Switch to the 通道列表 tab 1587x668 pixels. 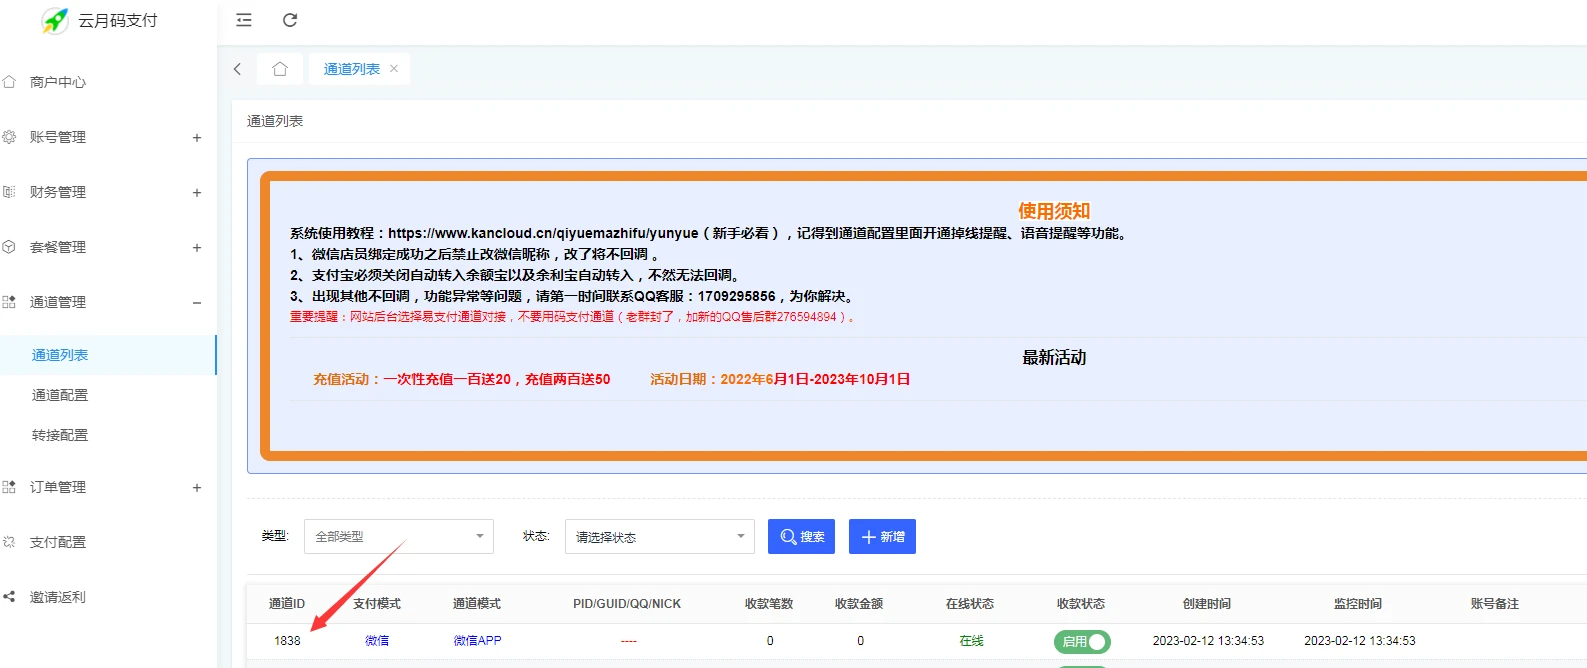(351, 69)
